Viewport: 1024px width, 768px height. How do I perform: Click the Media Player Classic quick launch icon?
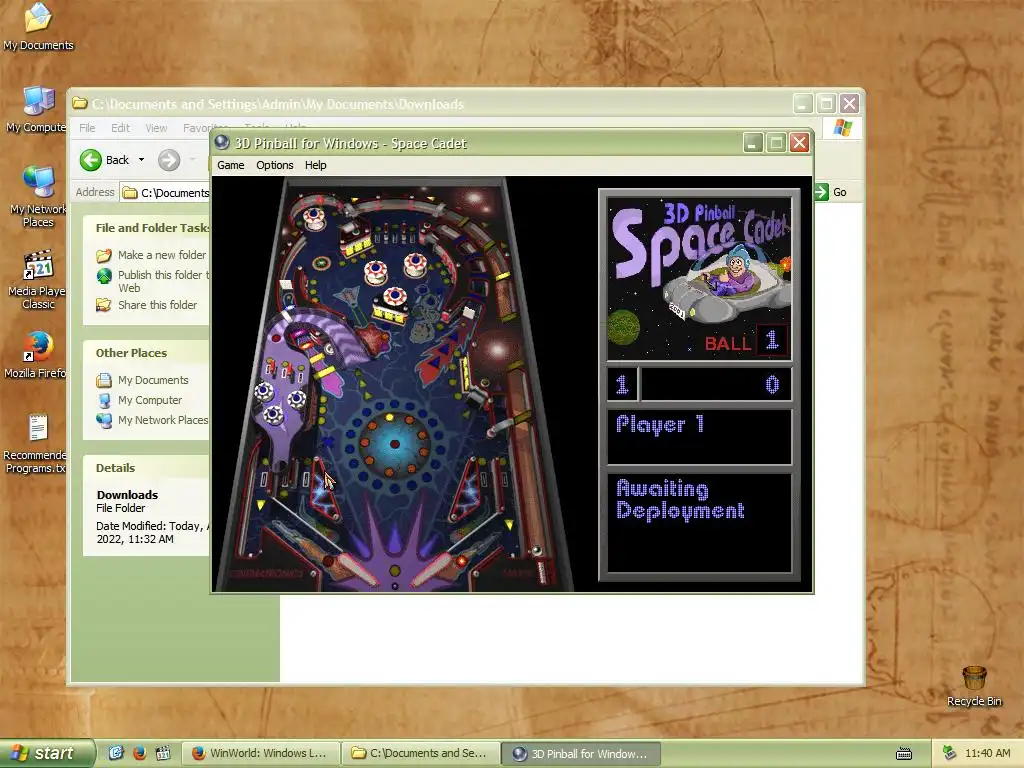pos(163,753)
